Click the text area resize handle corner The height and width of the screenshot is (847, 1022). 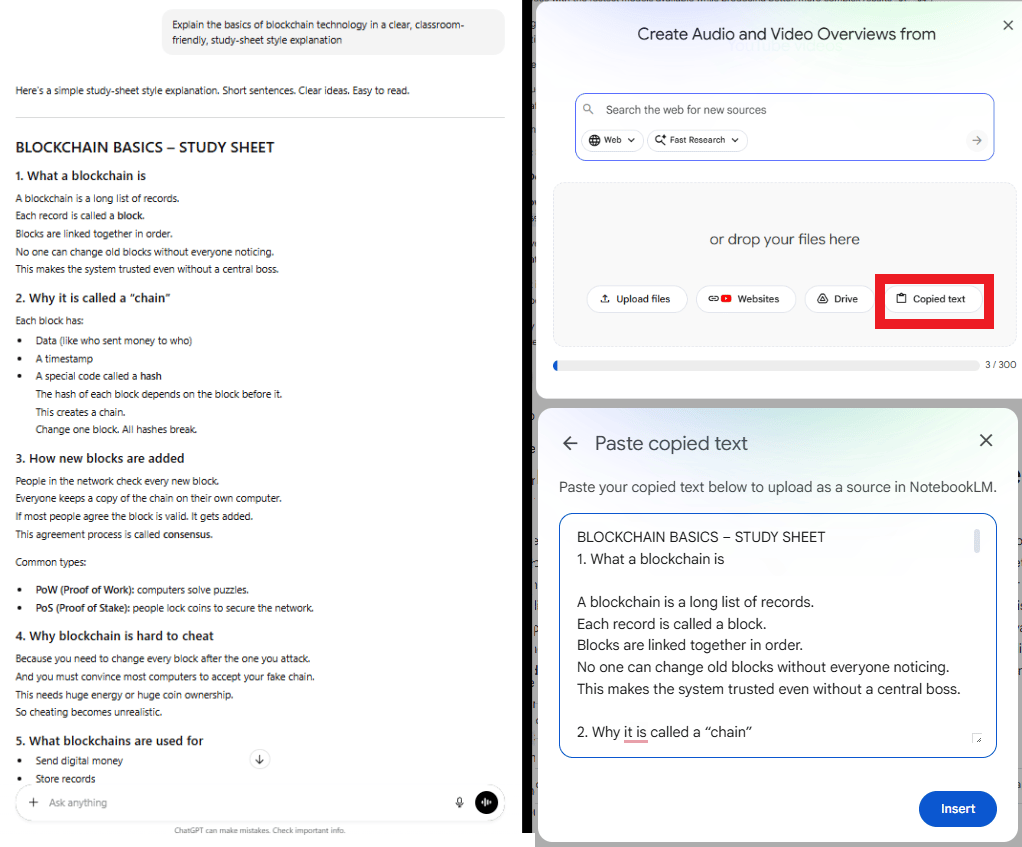pos(977,738)
